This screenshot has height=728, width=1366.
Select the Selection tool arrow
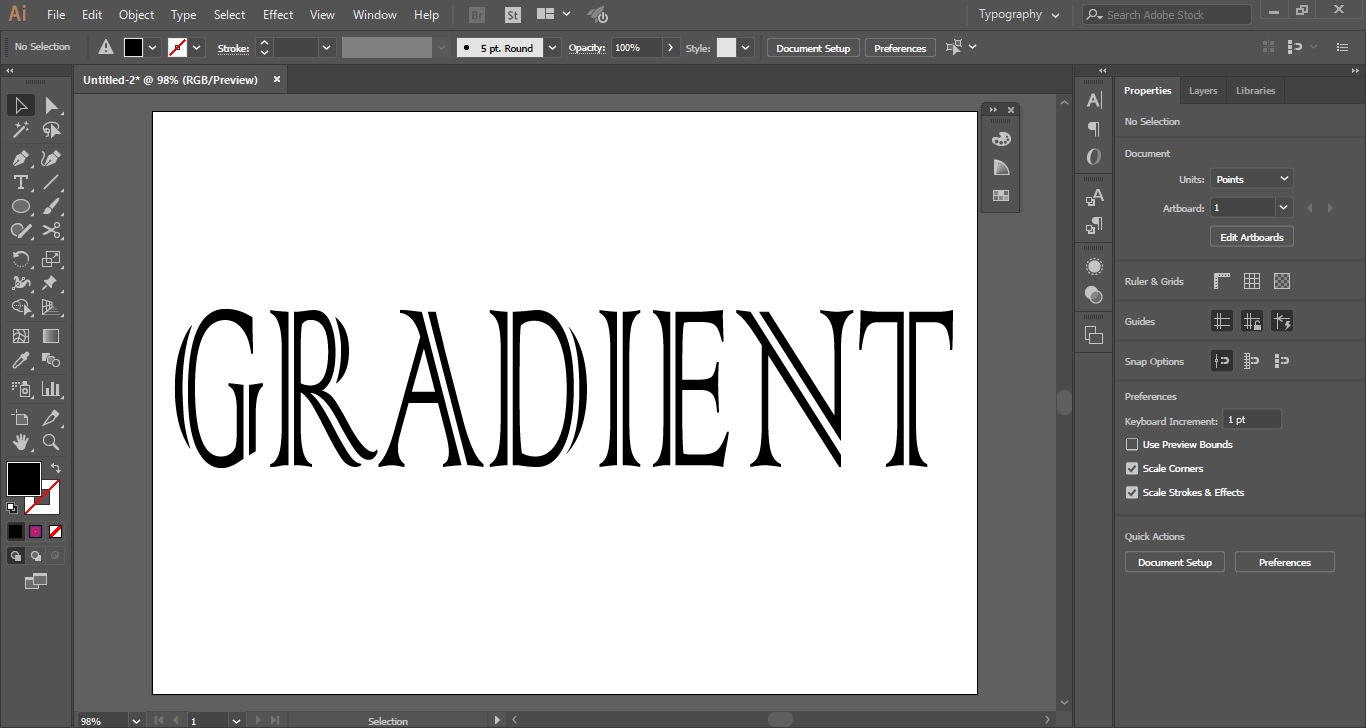[21, 105]
